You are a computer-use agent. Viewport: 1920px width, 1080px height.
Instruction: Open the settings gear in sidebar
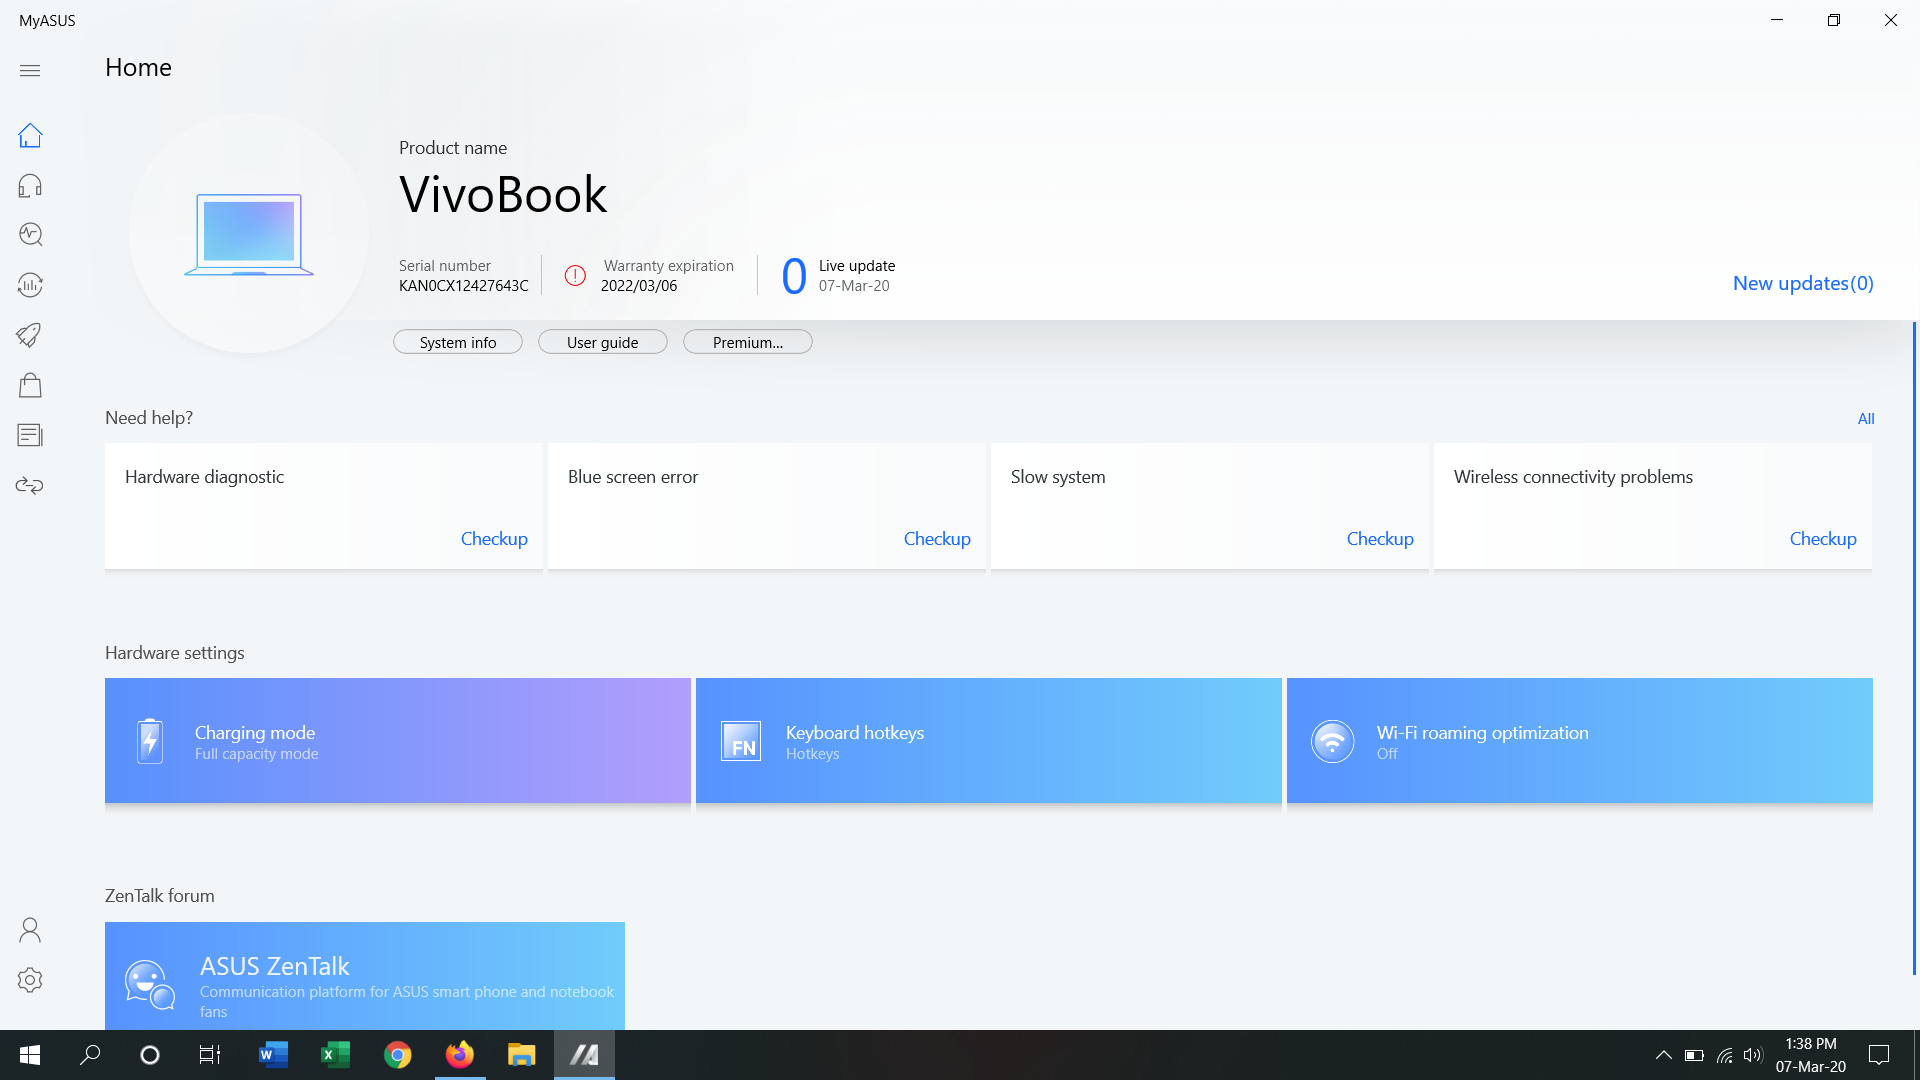(30, 980)
